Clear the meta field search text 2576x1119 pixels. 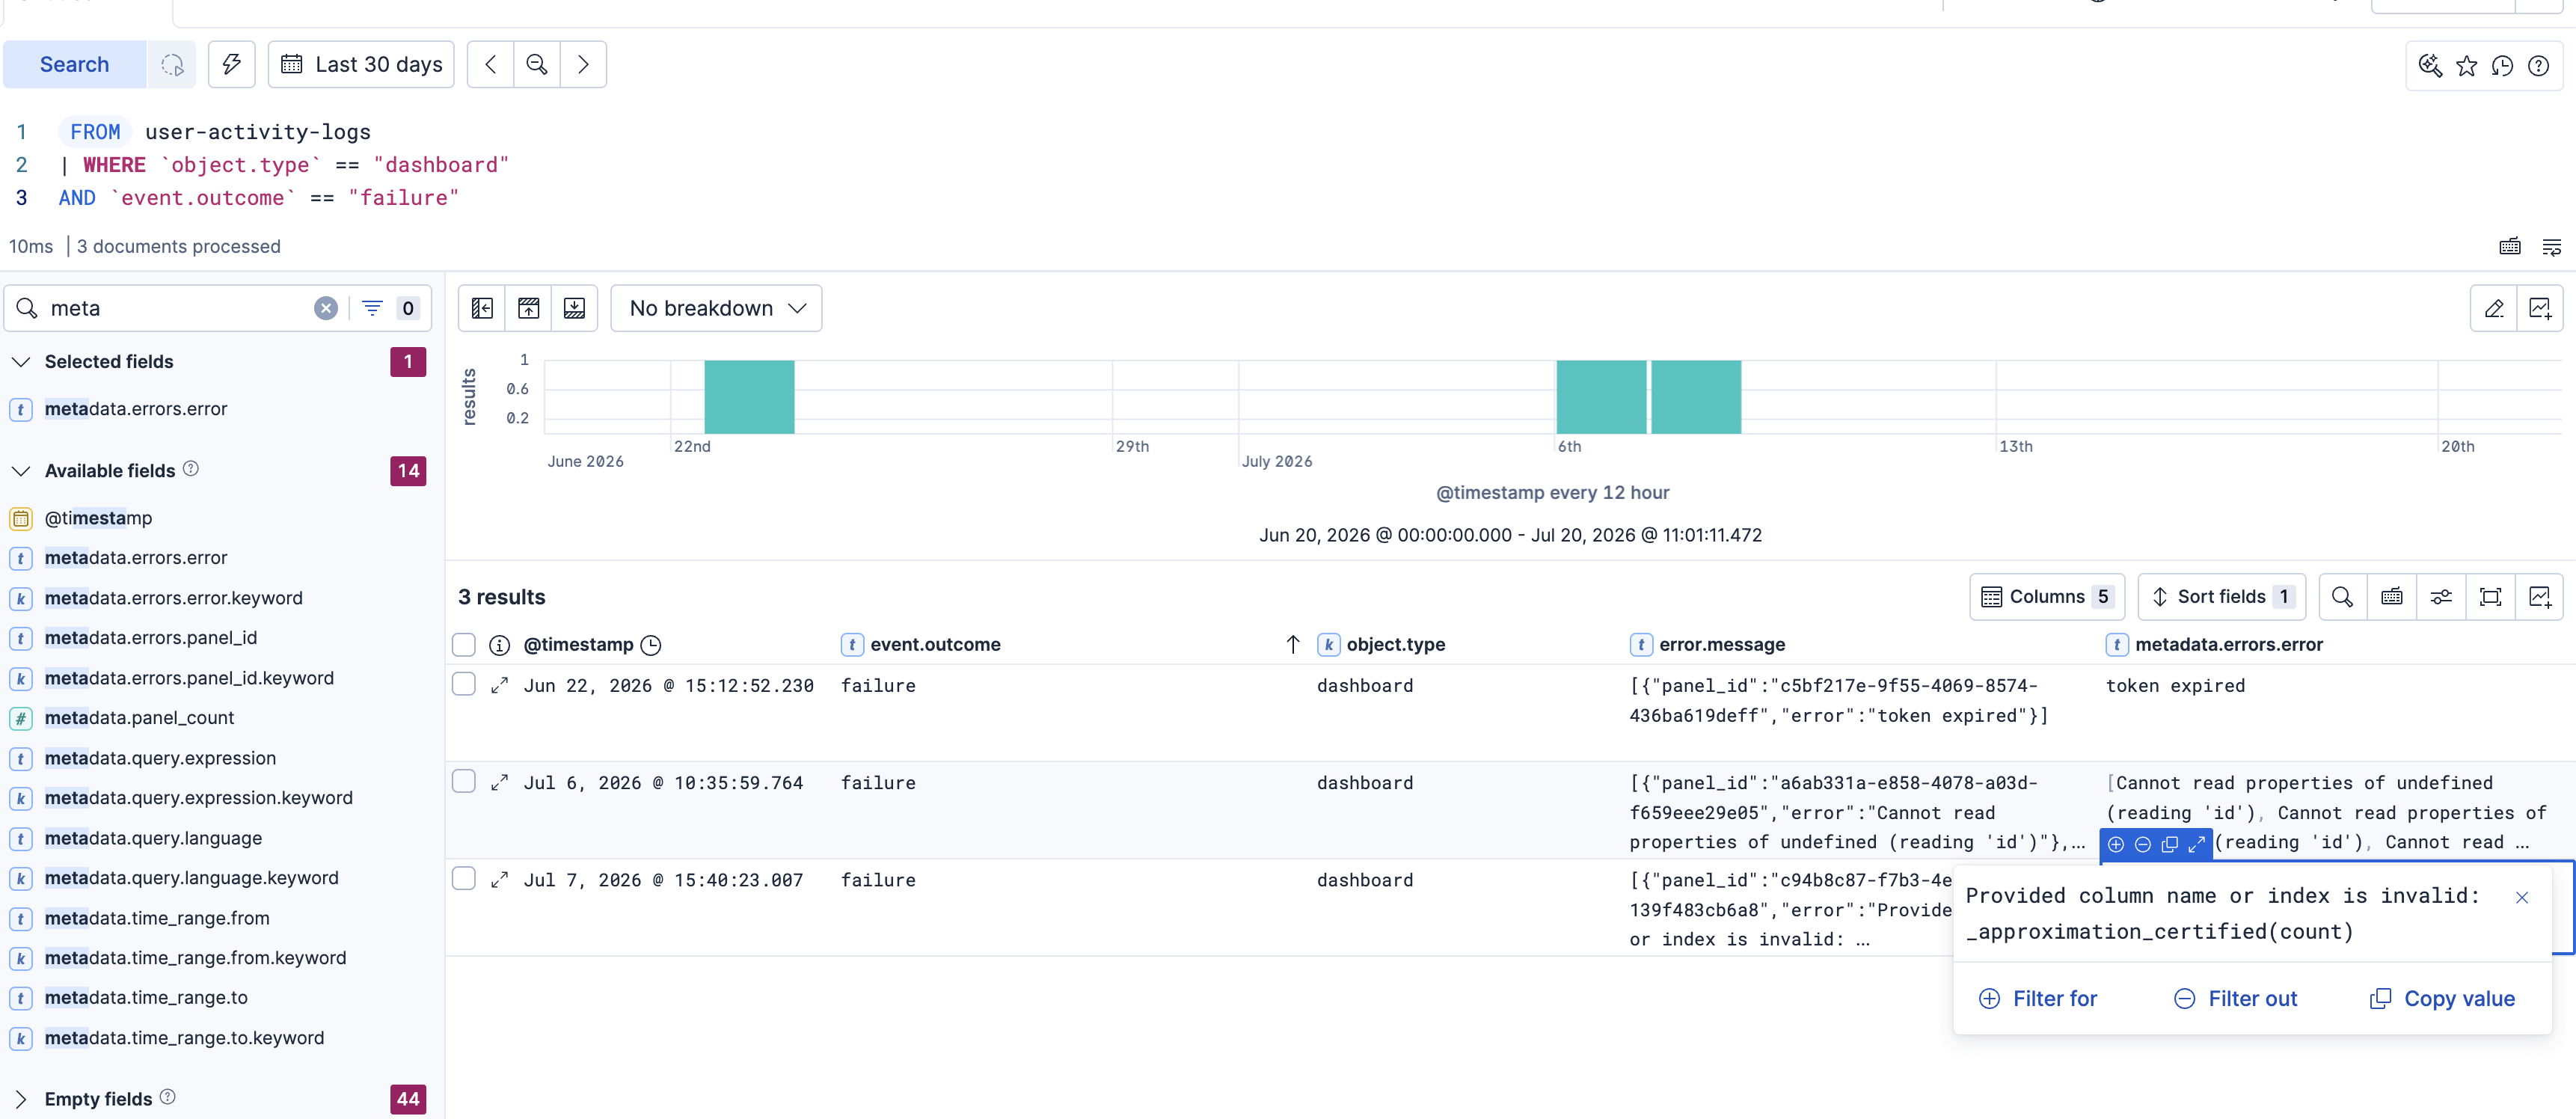326,308
